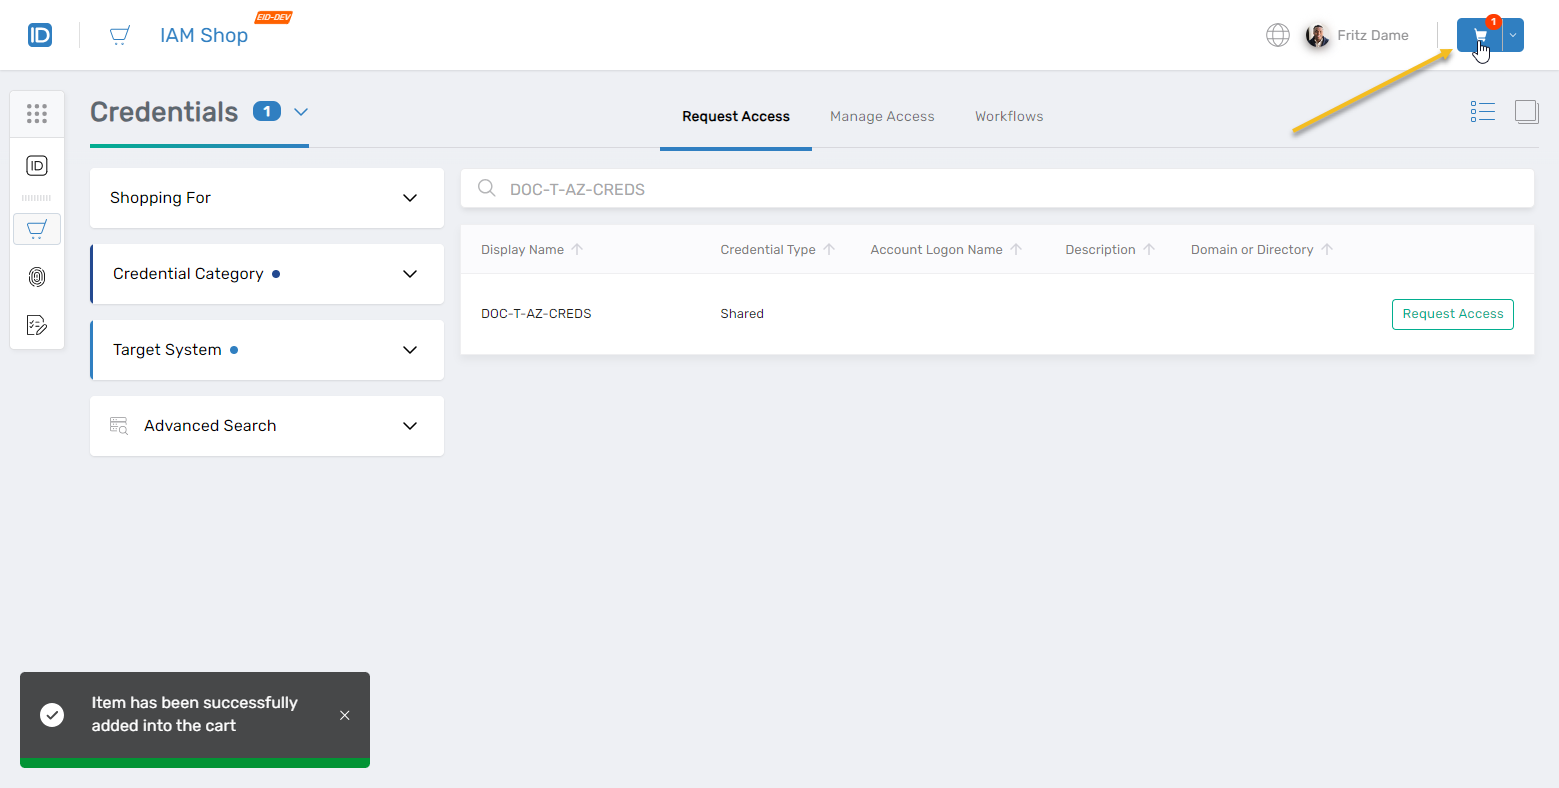Screen dimensions: 1559x788
Task: Switch to card view icon
Action: [x=1526, y=112]
